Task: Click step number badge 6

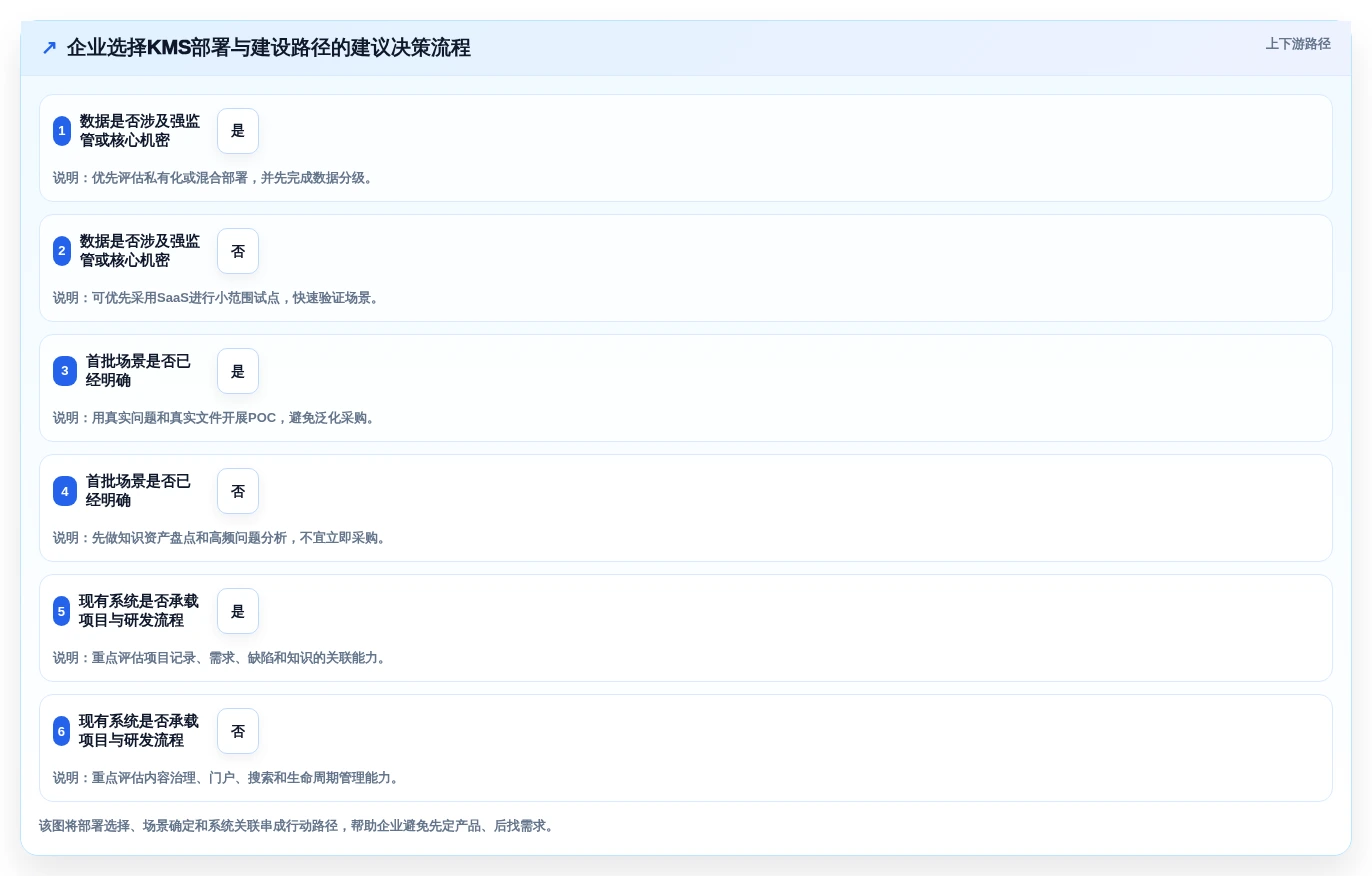Action: (61, 731)
